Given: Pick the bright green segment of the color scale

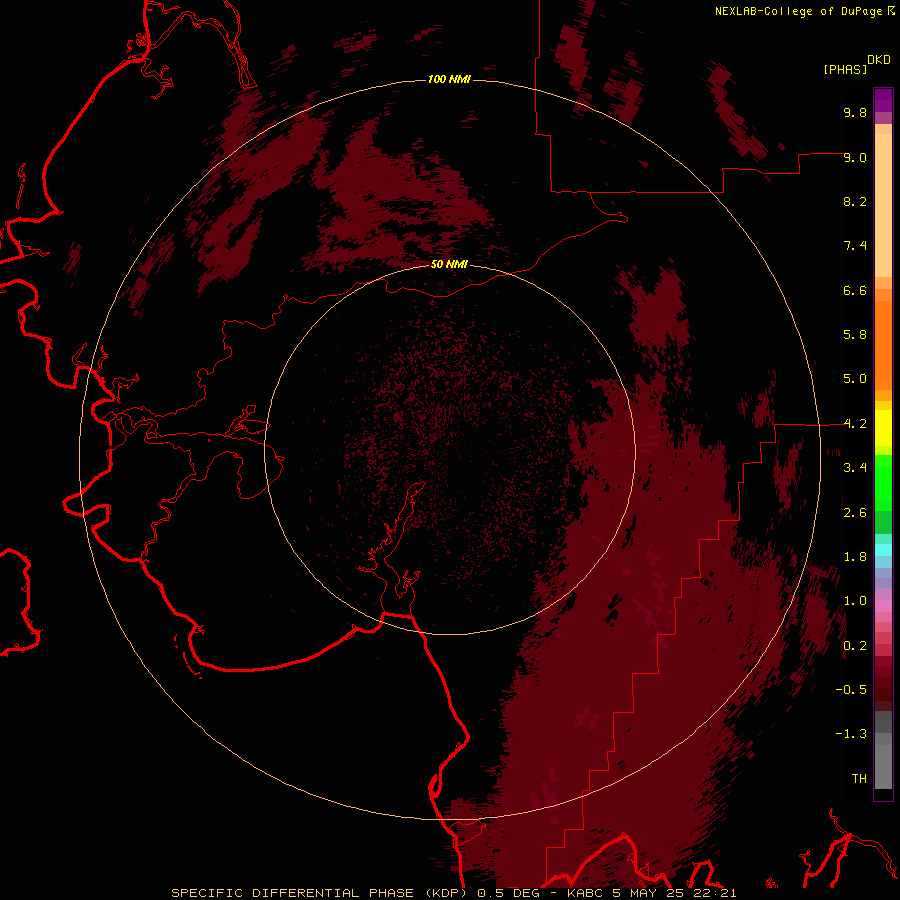Looking at the screenshot, I should click(x=883, y=483).
